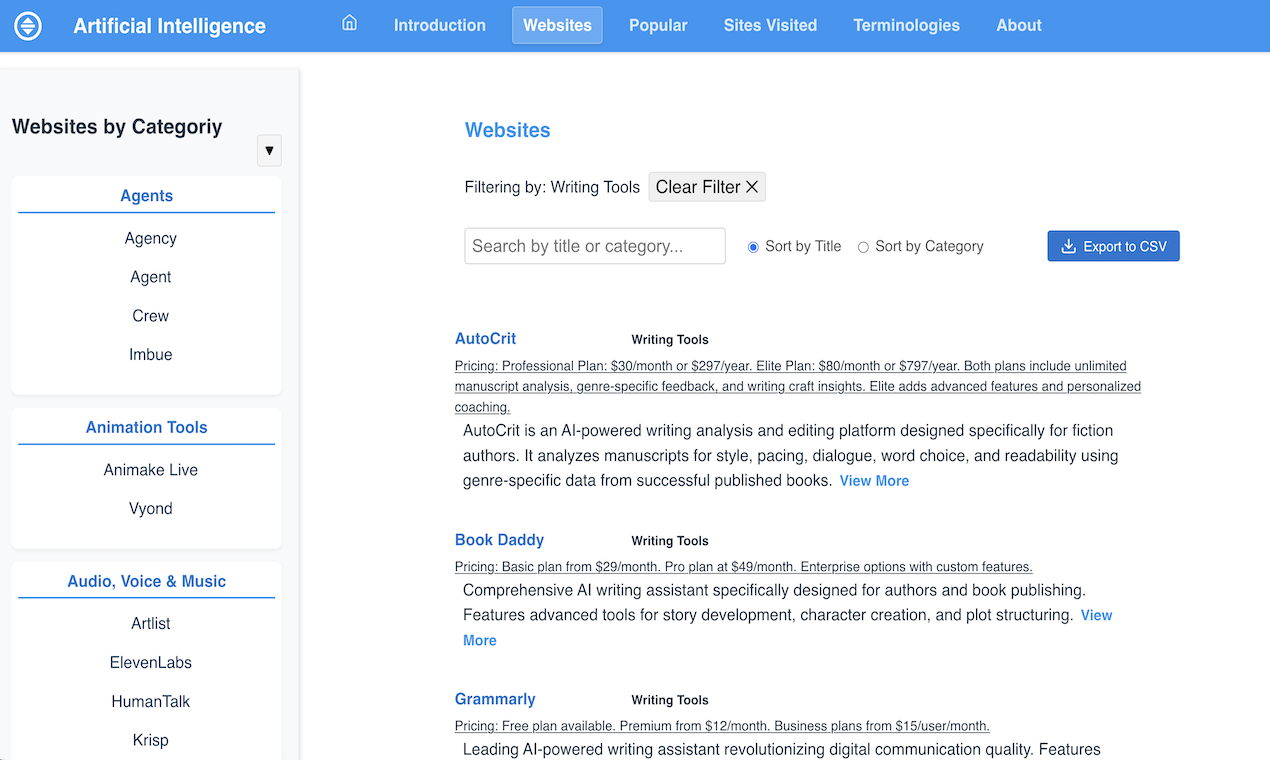Open the About tab
The image size is (1270, 760).
tap(1019, 25)
